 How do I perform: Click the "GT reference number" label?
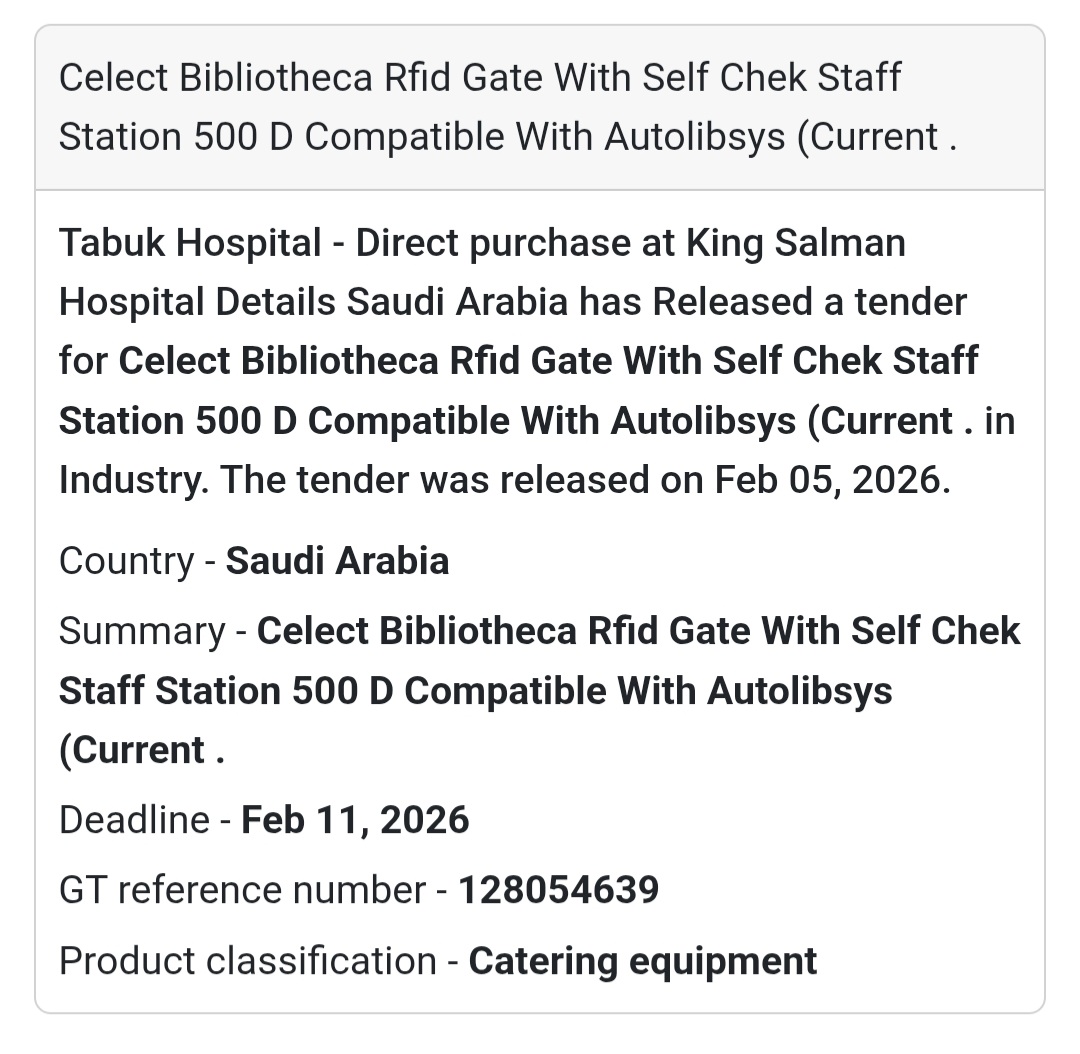(x=242, y=890)
